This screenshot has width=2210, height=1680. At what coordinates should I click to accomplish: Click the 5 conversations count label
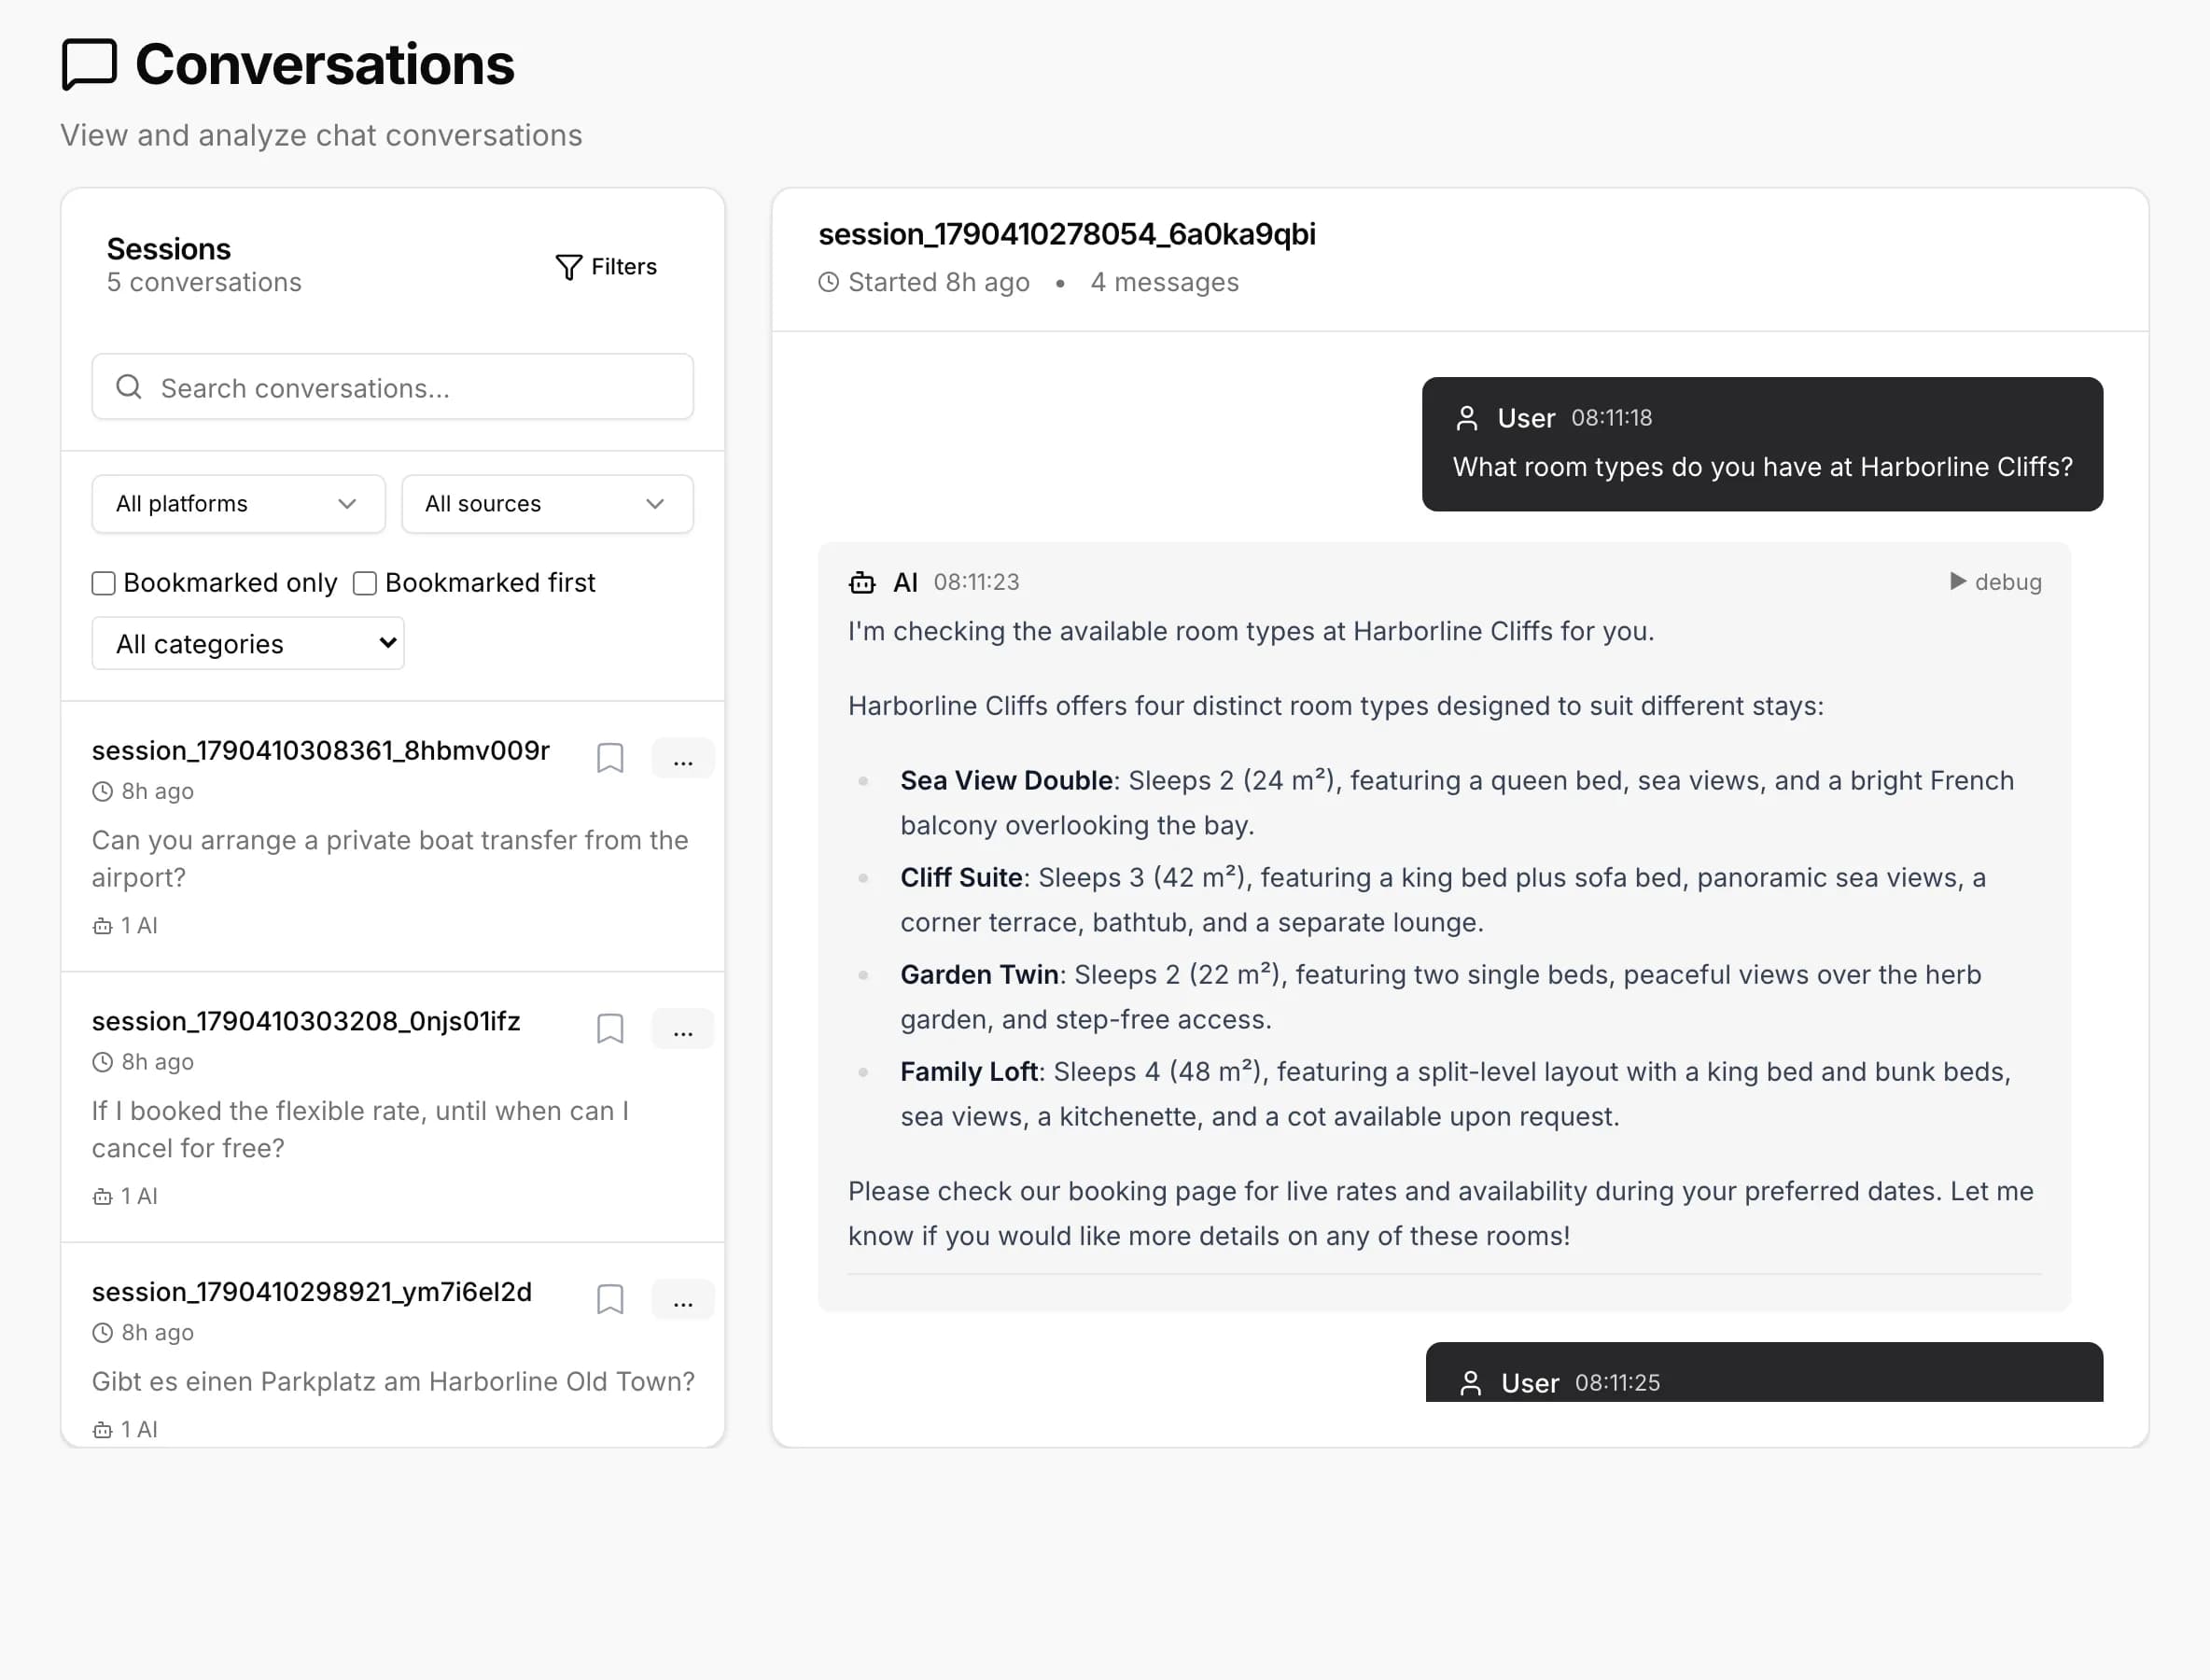[204, 283]
